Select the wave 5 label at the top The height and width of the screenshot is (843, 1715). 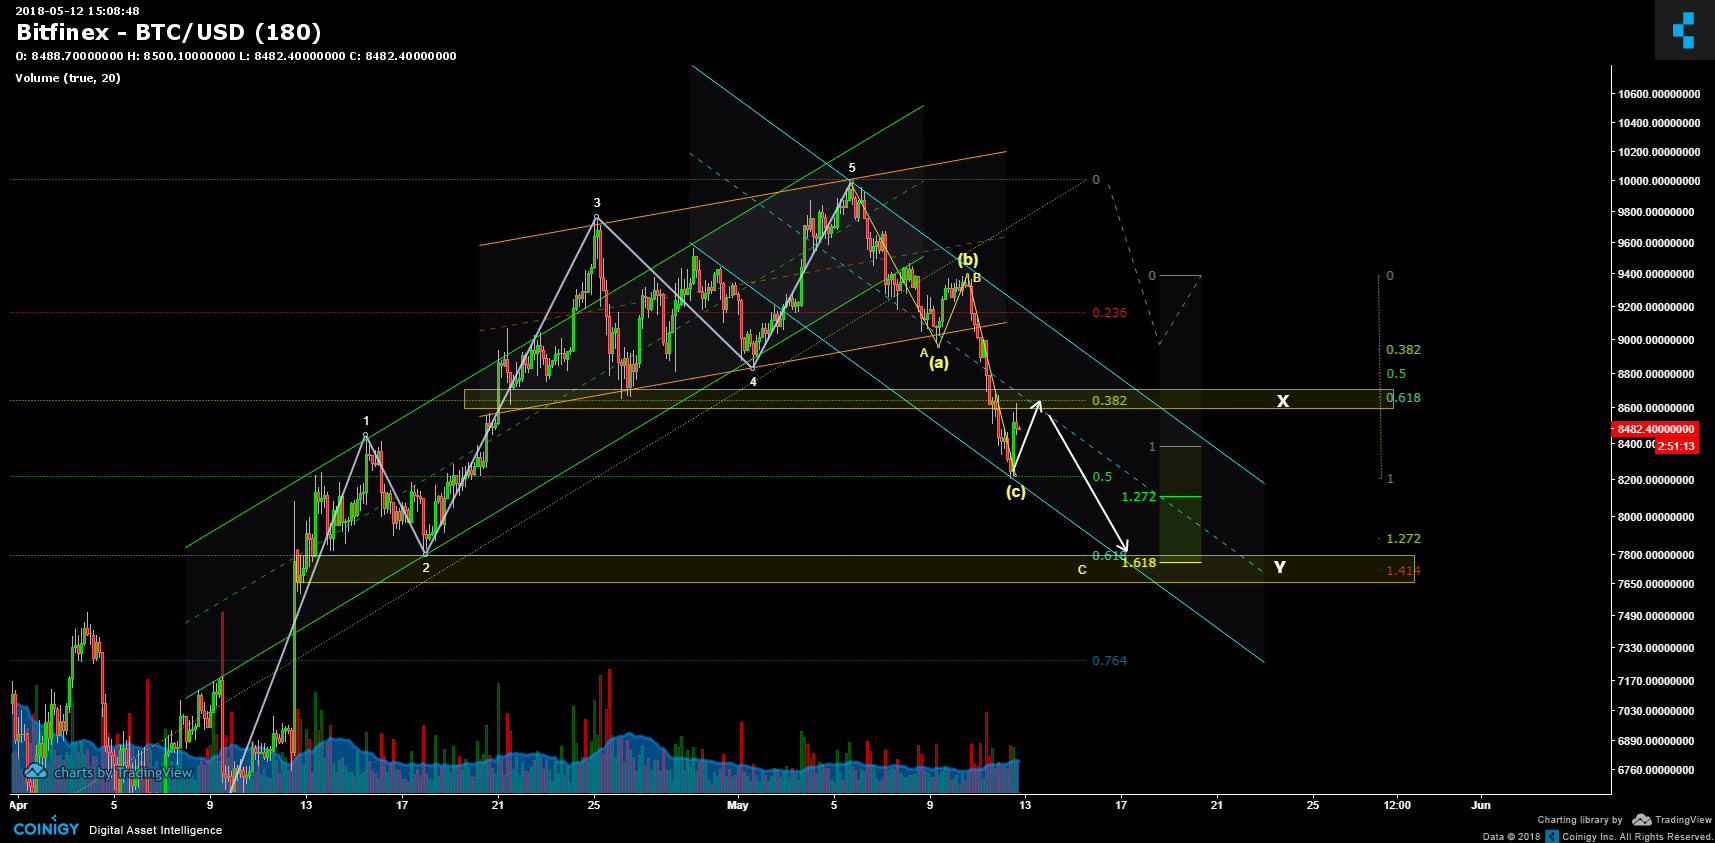pyautogui.click(x=852, y=168)
